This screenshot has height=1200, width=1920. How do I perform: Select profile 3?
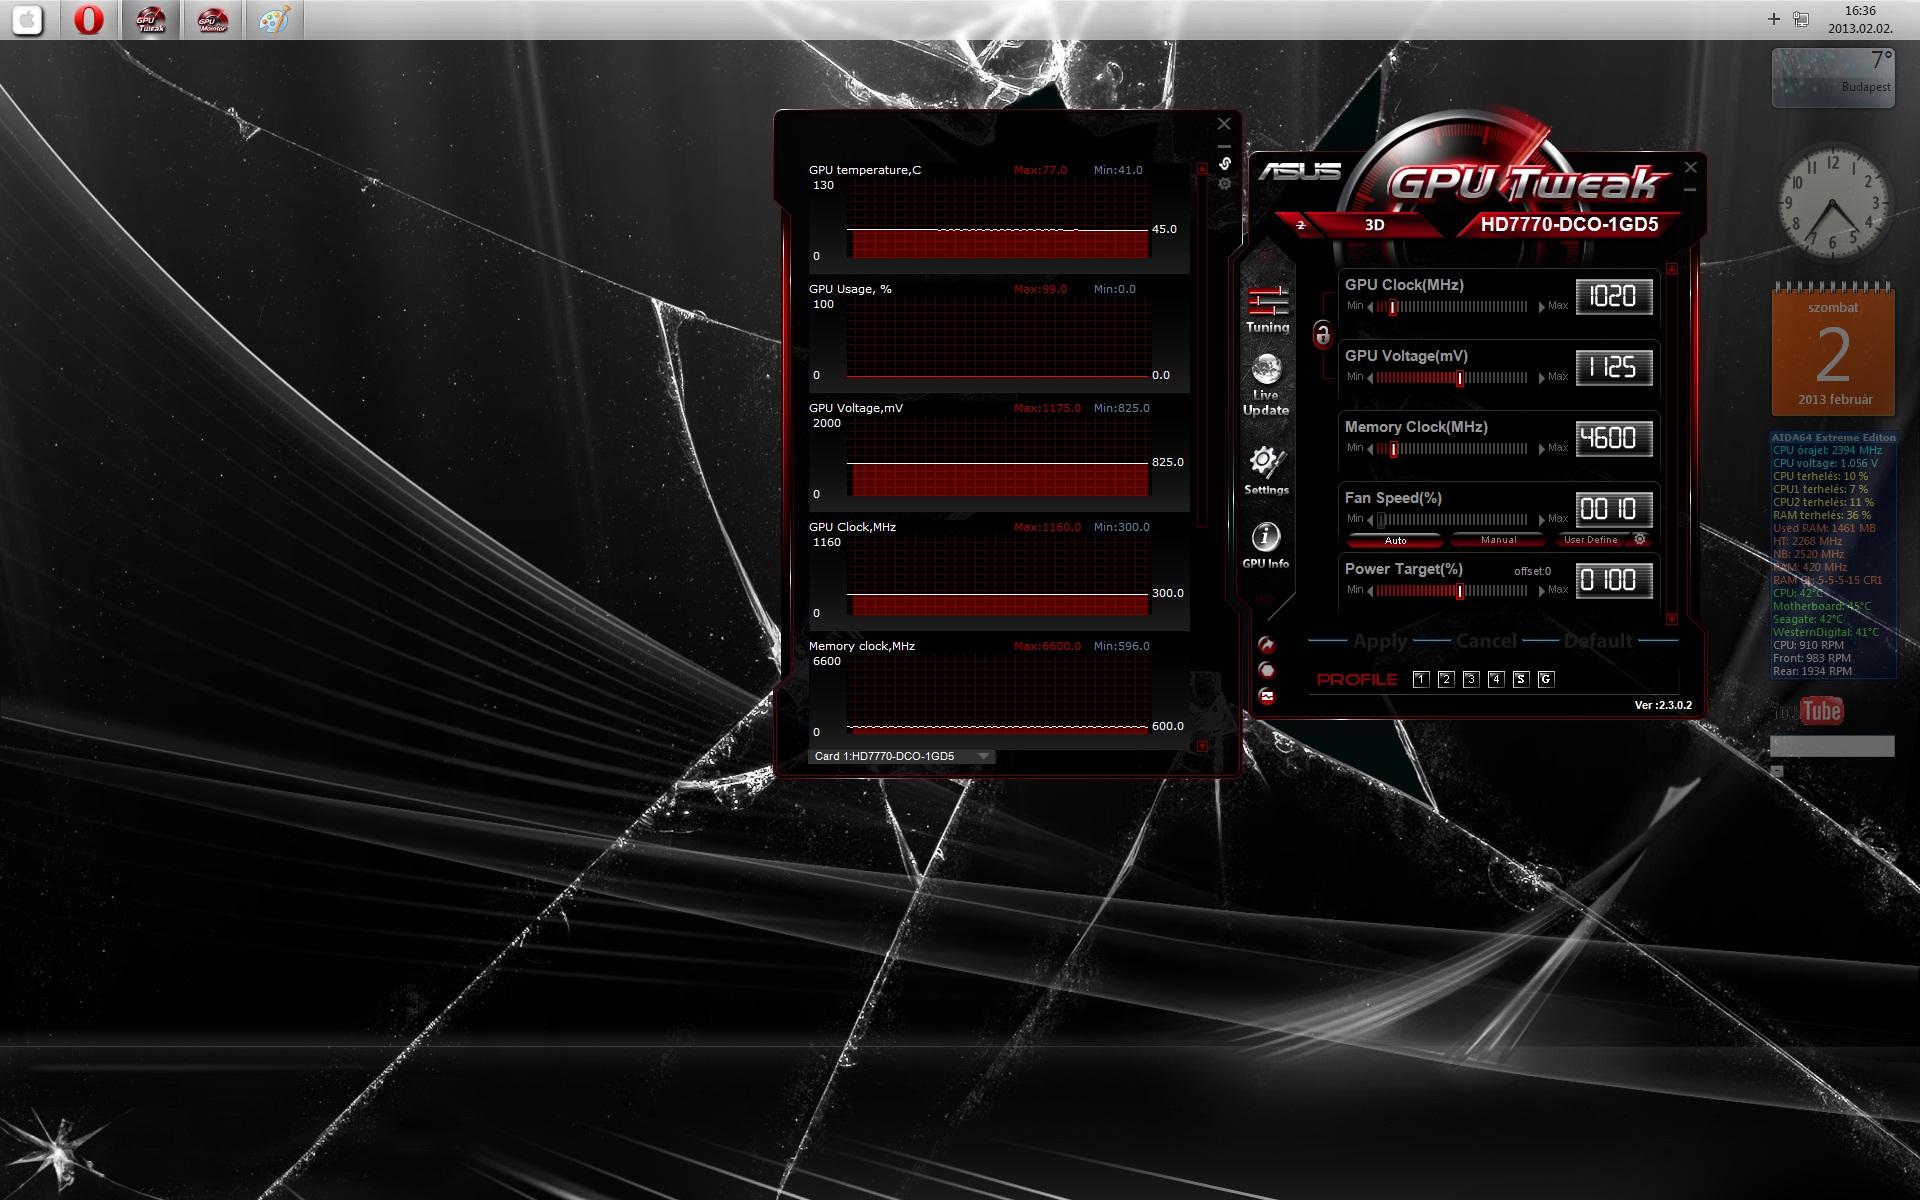coord(1470,679)
